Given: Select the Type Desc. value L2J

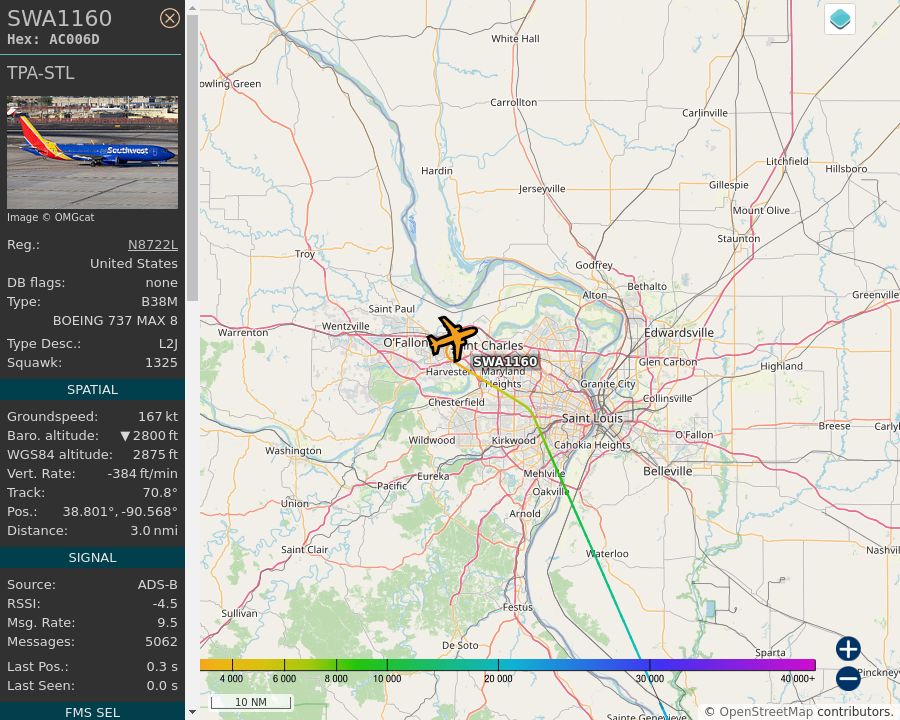Looking at the screenshot, I should tap(168, 343).
